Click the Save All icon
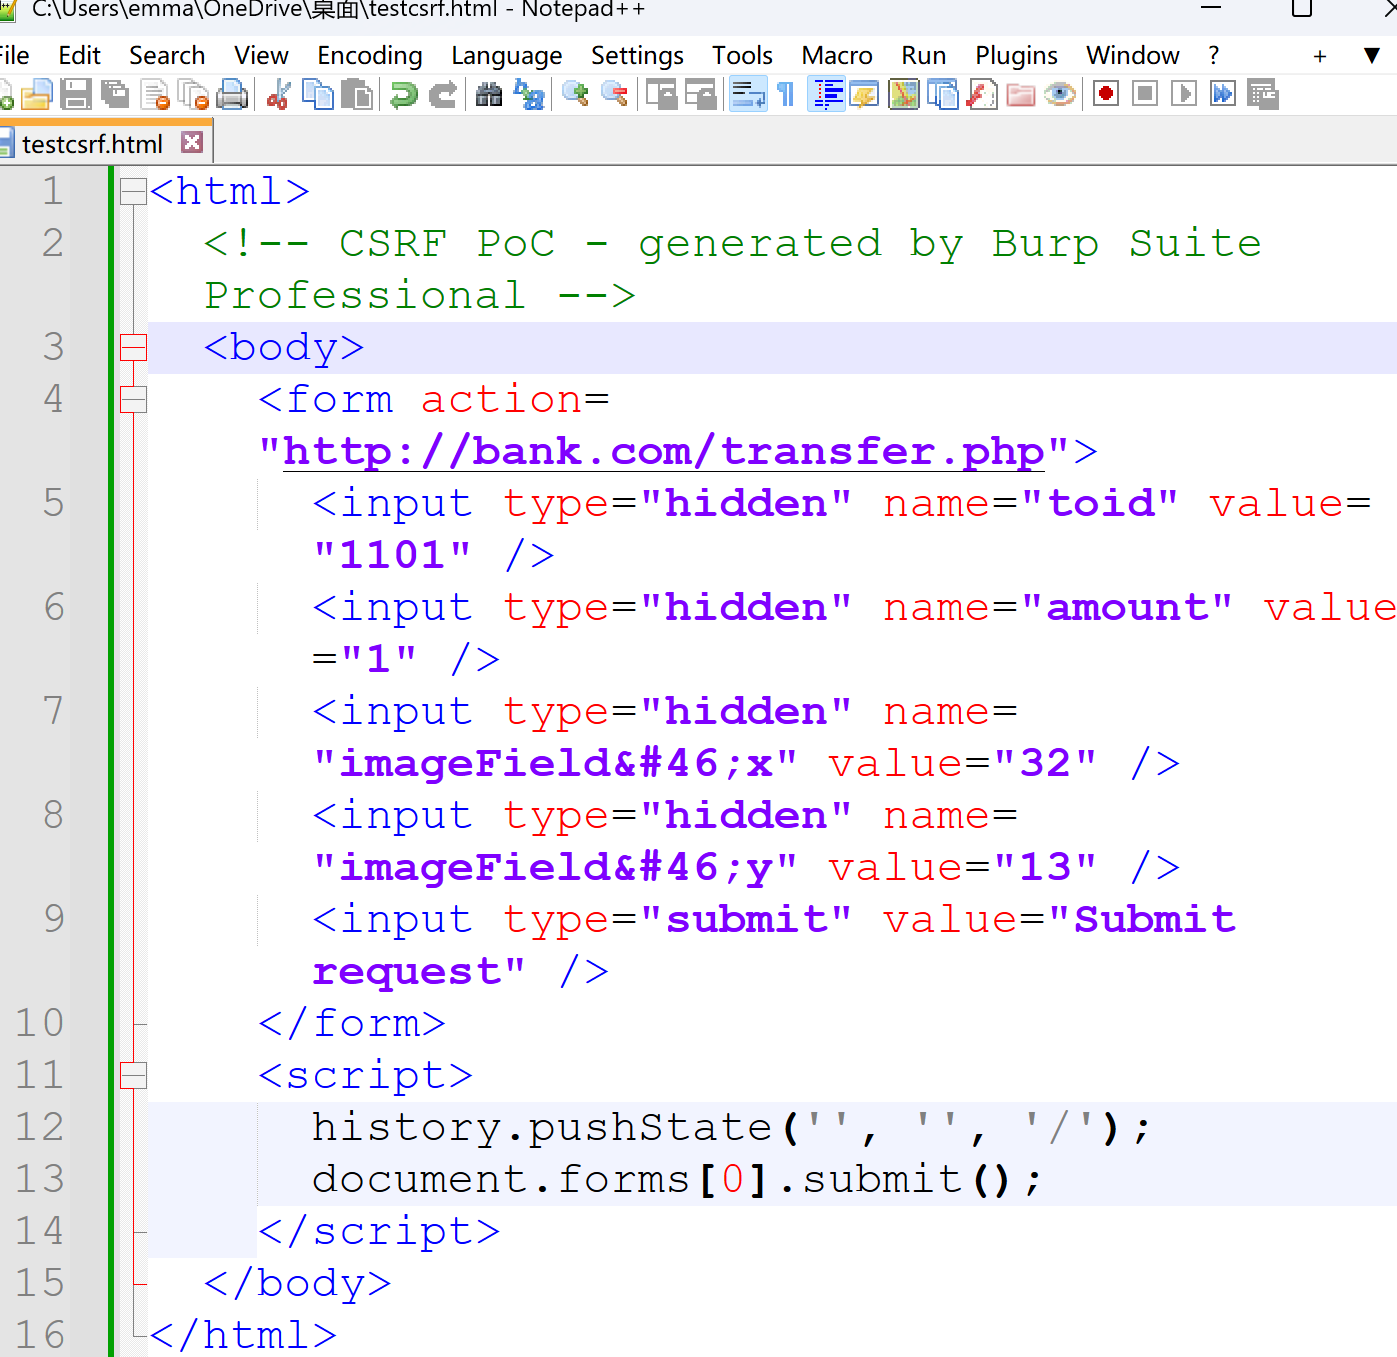Viewport: 1397px width, 1357px height. 115,95
